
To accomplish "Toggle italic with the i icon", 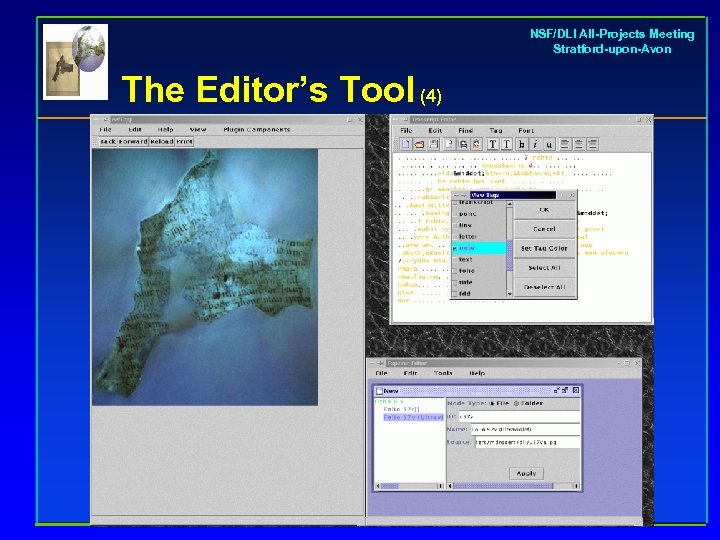I will click(535, 144).
